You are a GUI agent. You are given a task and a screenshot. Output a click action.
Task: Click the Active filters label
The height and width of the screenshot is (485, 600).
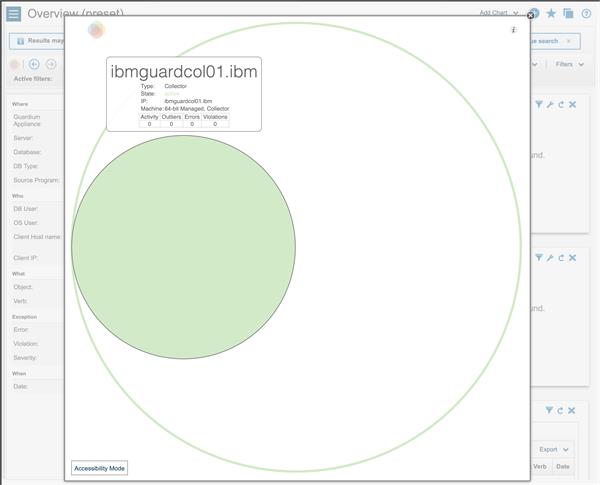coord(33,79)
